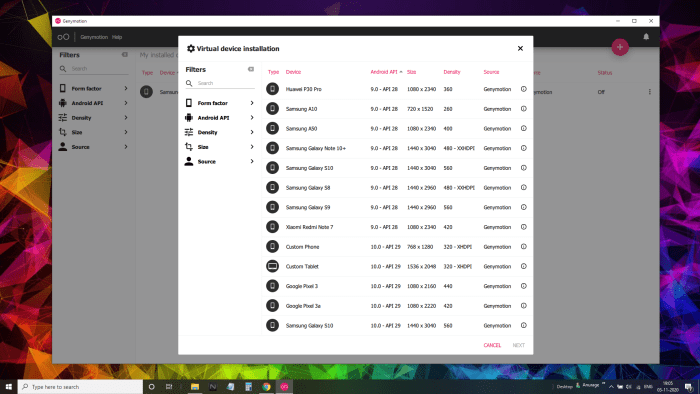Sort the list by Device column

293,72
